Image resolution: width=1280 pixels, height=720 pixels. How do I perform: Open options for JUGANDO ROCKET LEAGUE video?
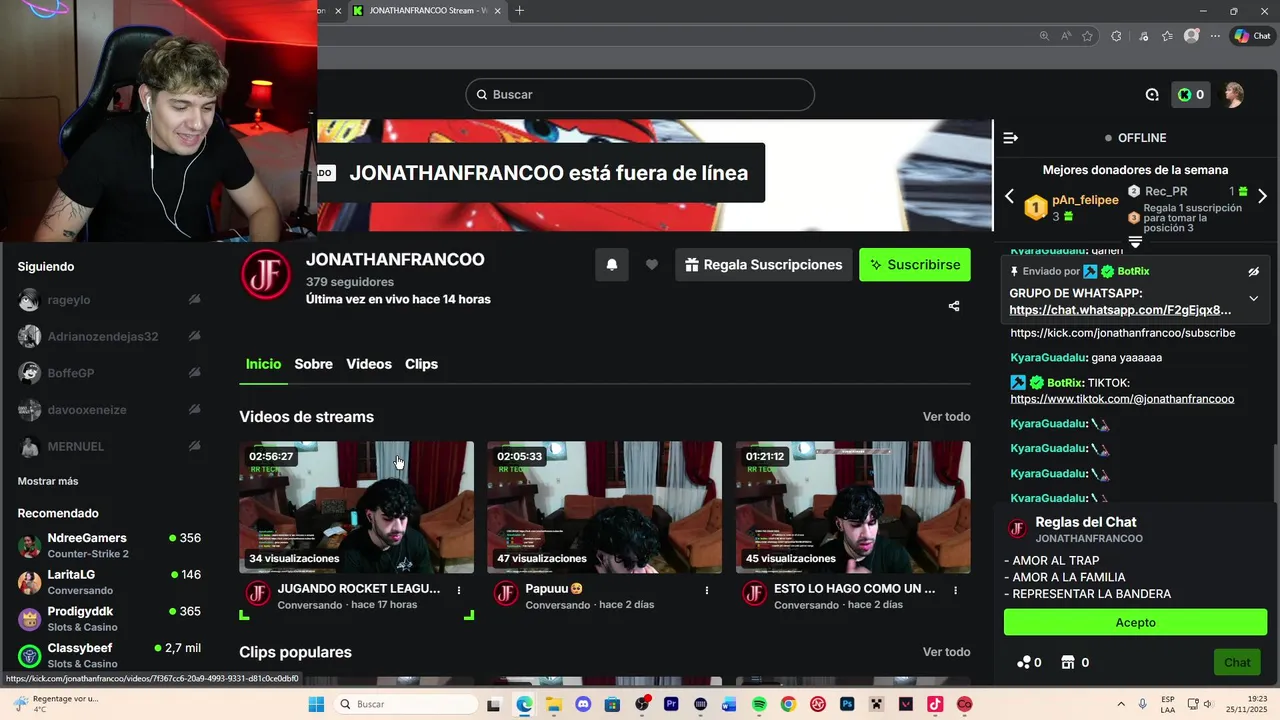pos(459,590)
